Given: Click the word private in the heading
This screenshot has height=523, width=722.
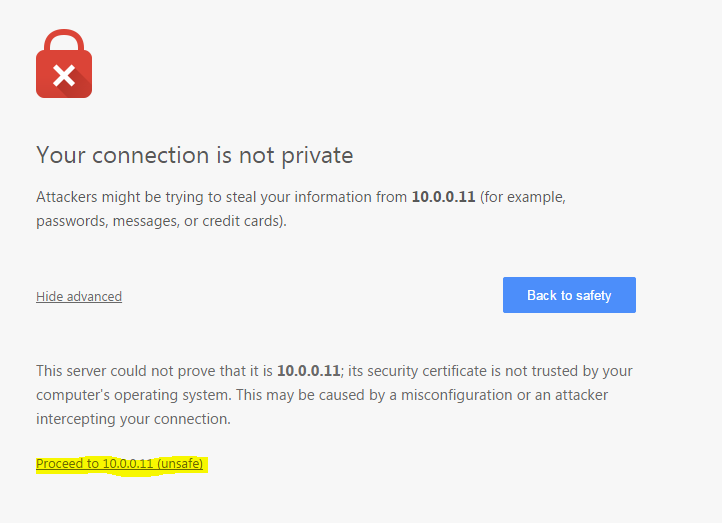Looking at the screenshot, I should (x=317, y=157).
